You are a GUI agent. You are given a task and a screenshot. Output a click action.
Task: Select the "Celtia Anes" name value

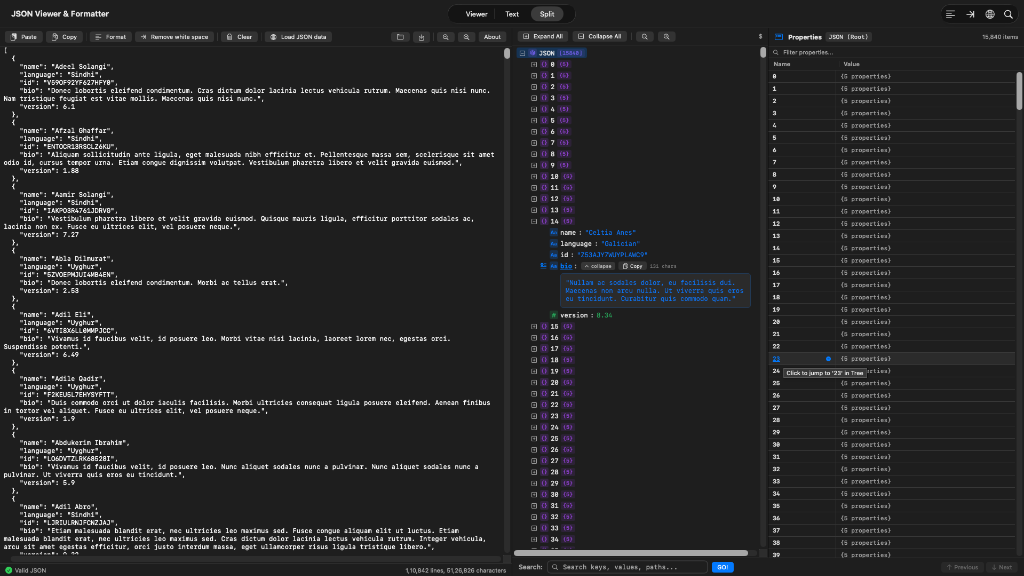[610, 232]
